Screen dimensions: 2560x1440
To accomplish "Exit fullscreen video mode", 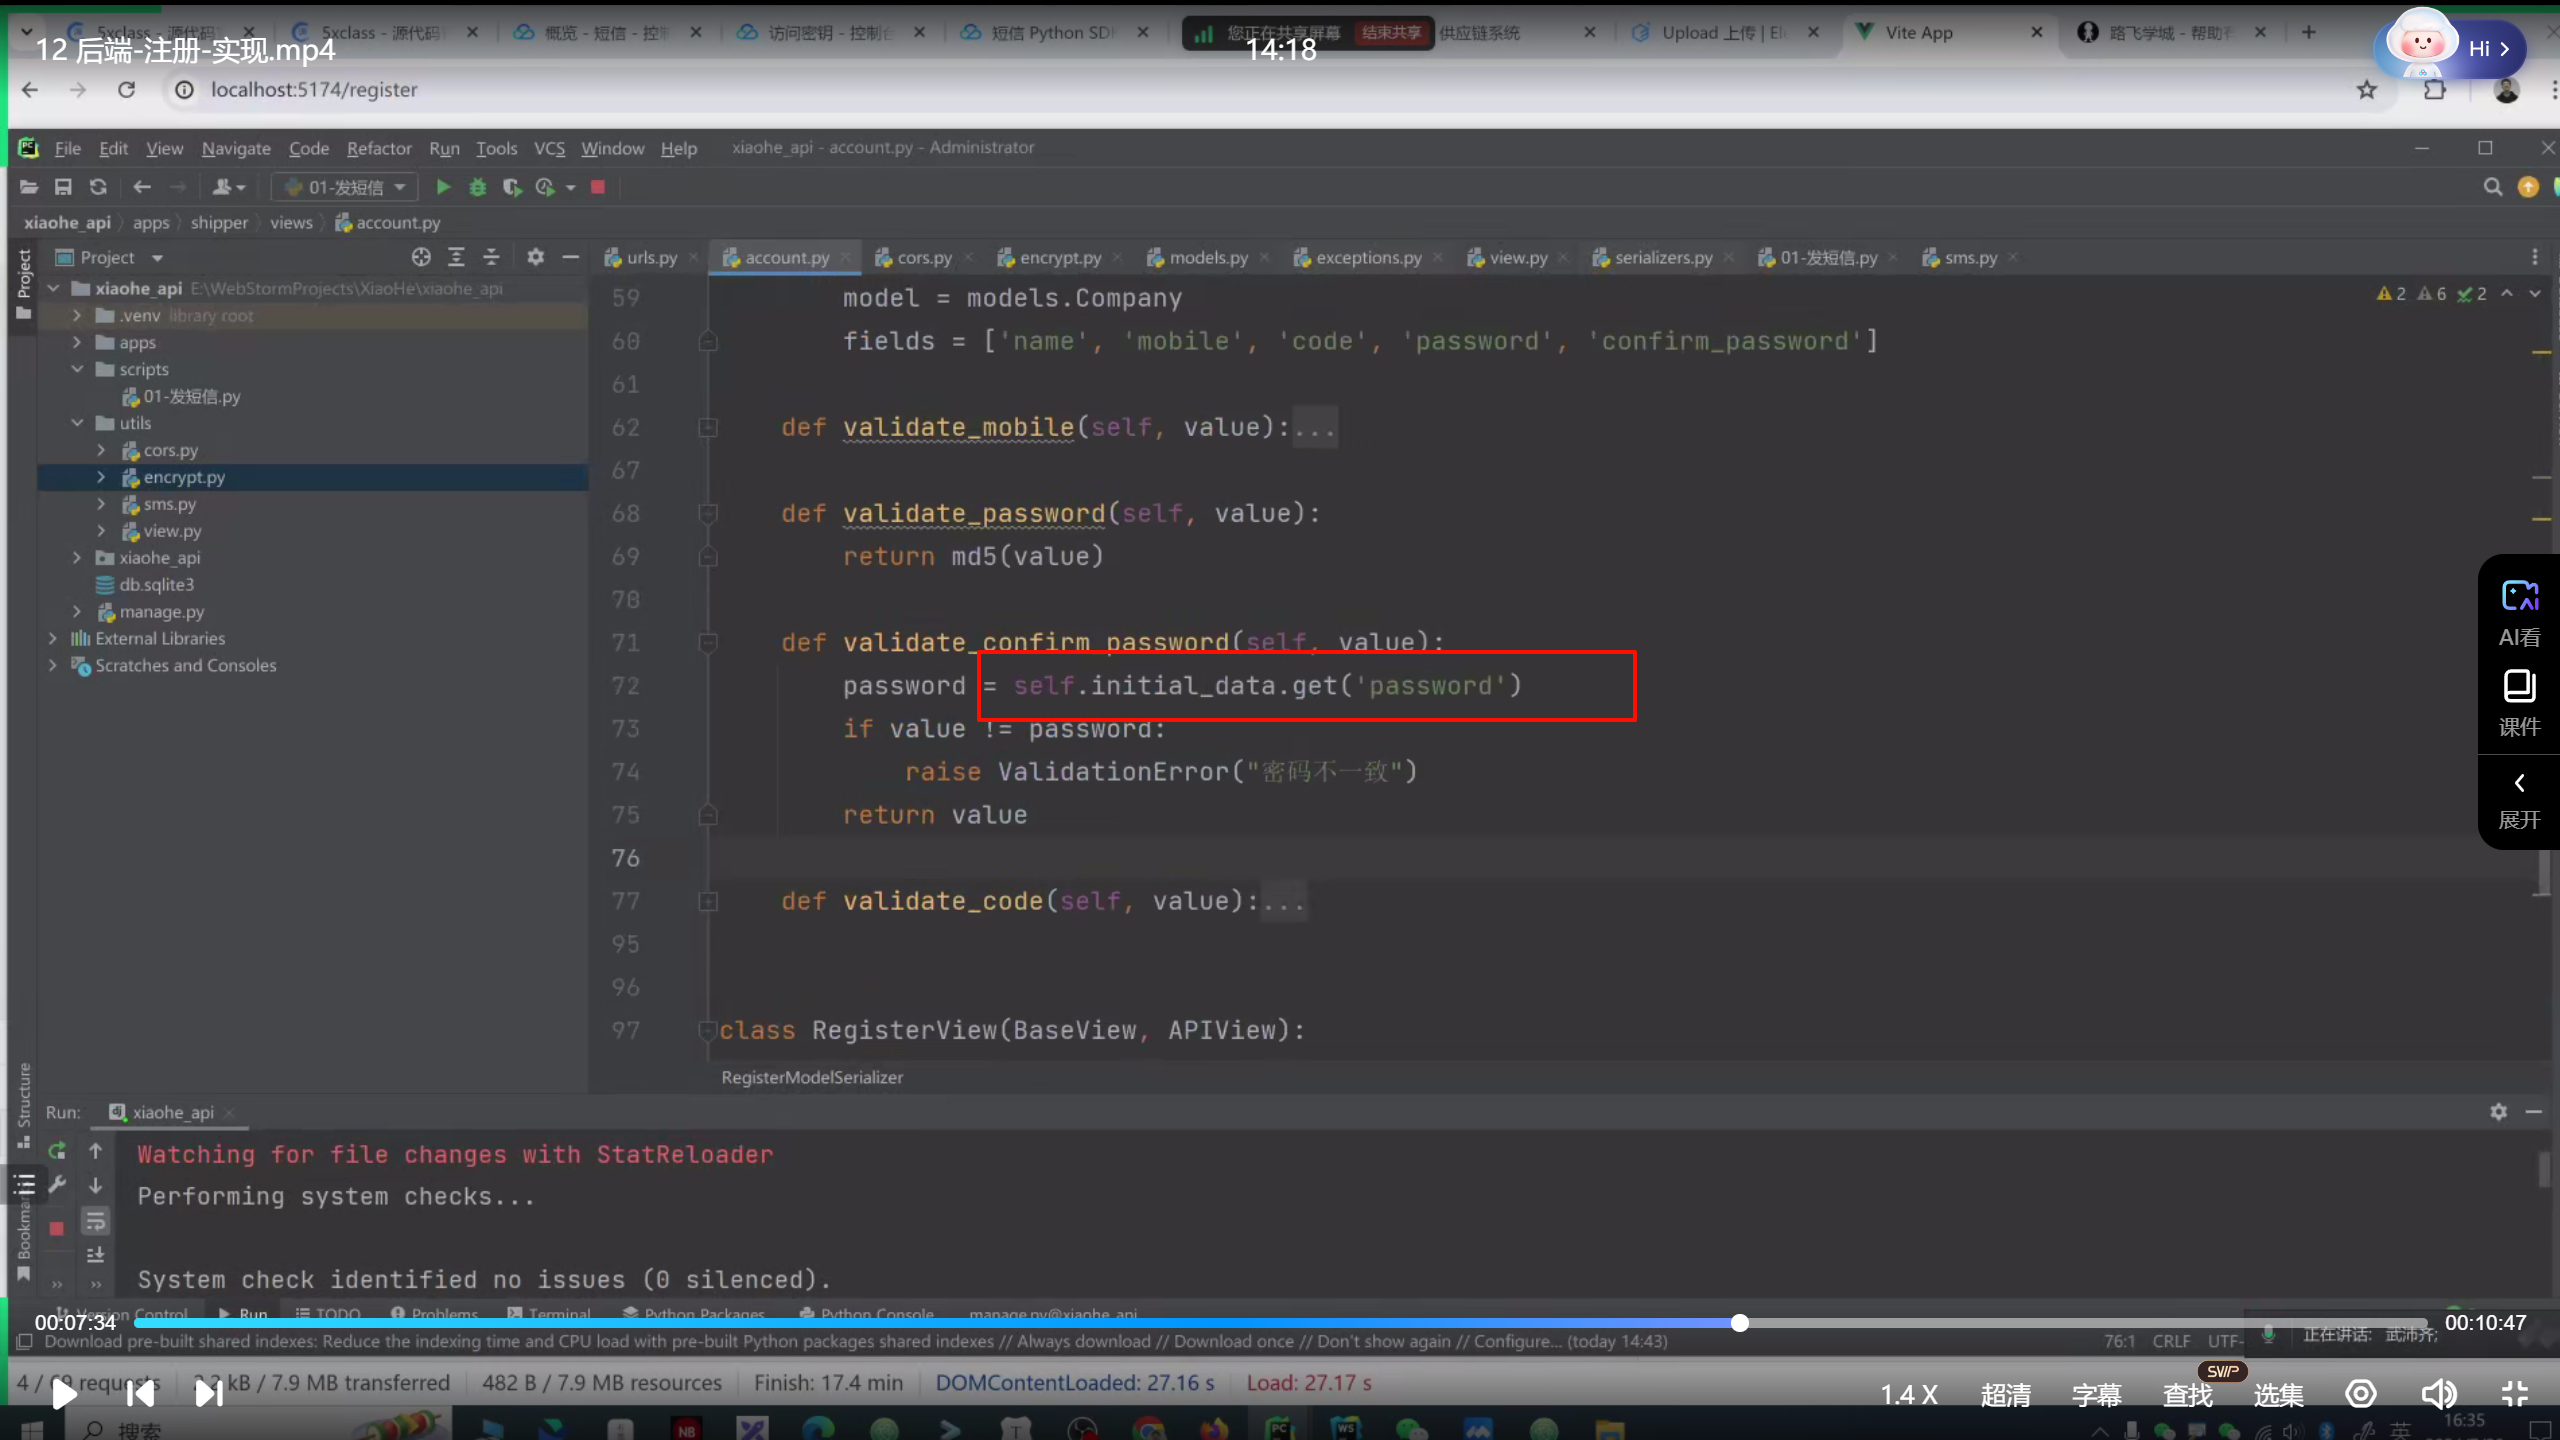I will click(2515, 1394).
